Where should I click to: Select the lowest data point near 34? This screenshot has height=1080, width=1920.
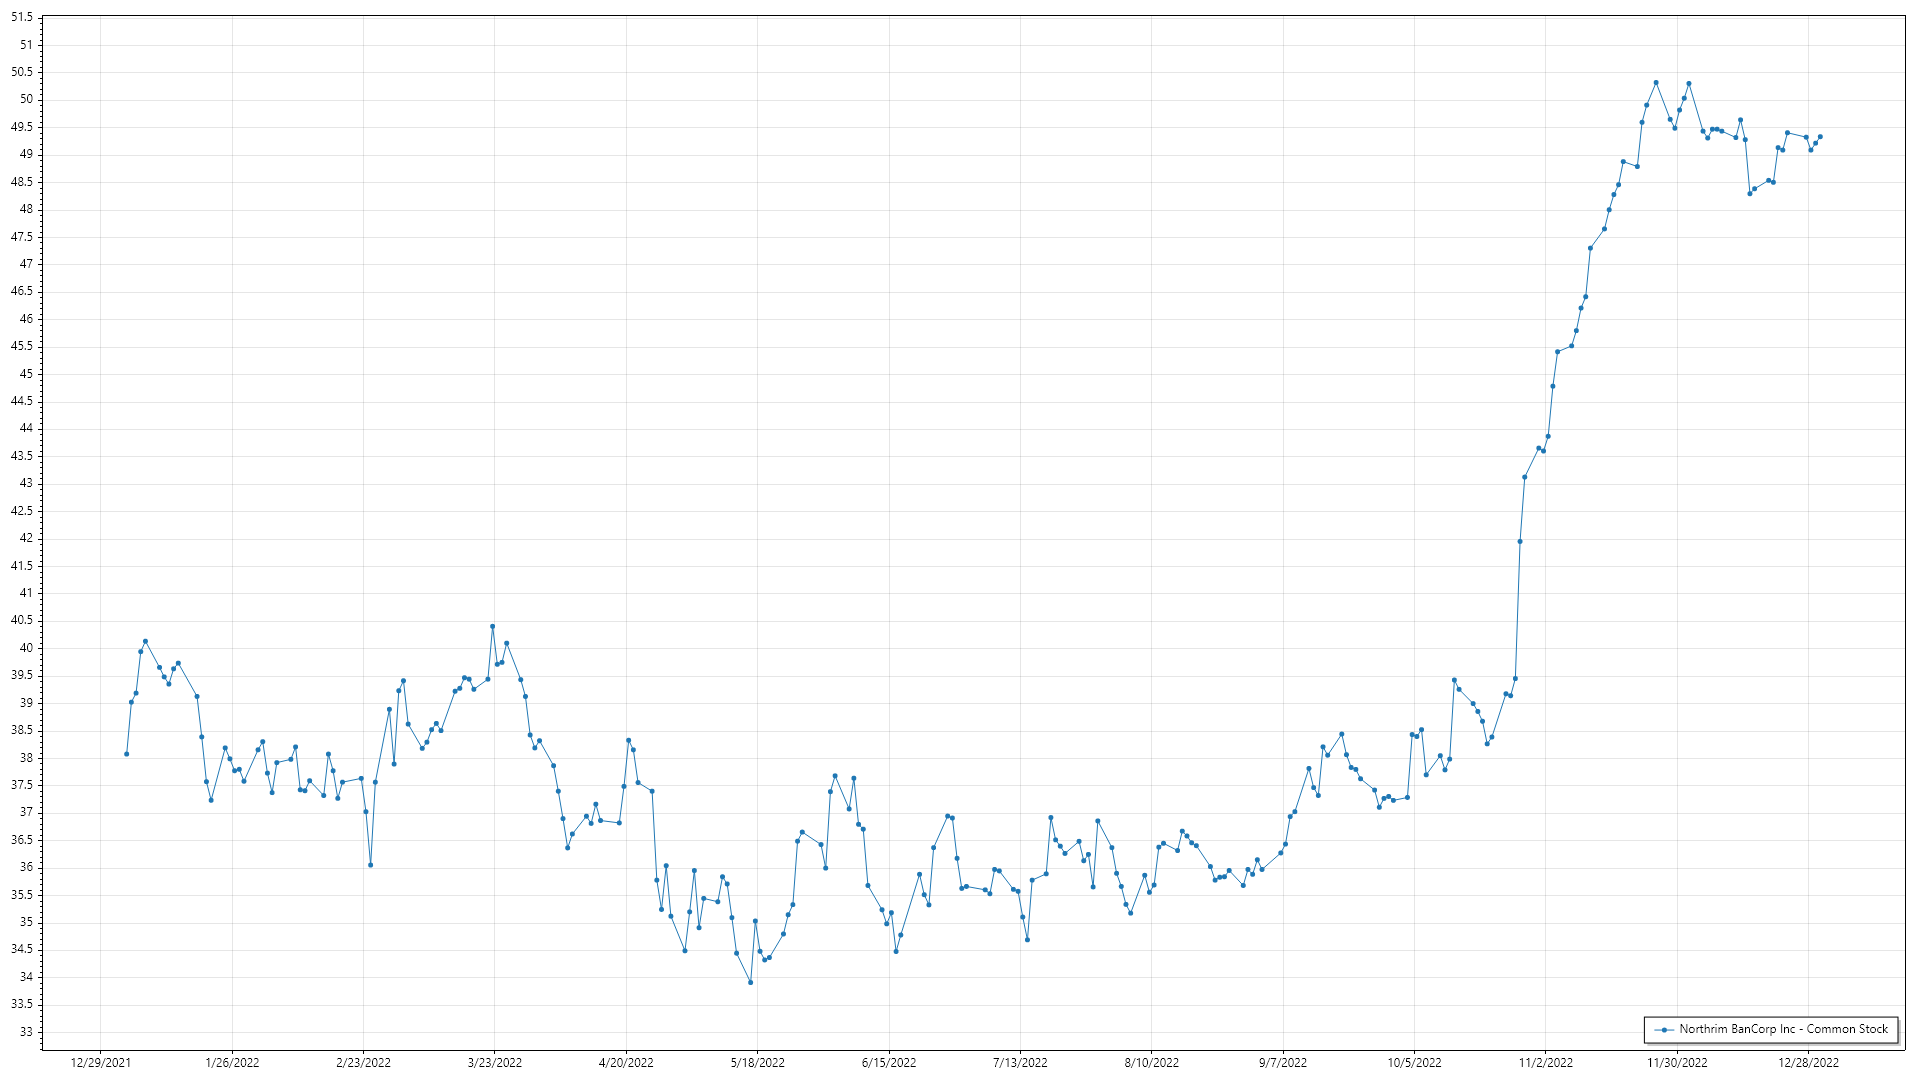click(x=750, y=982)
